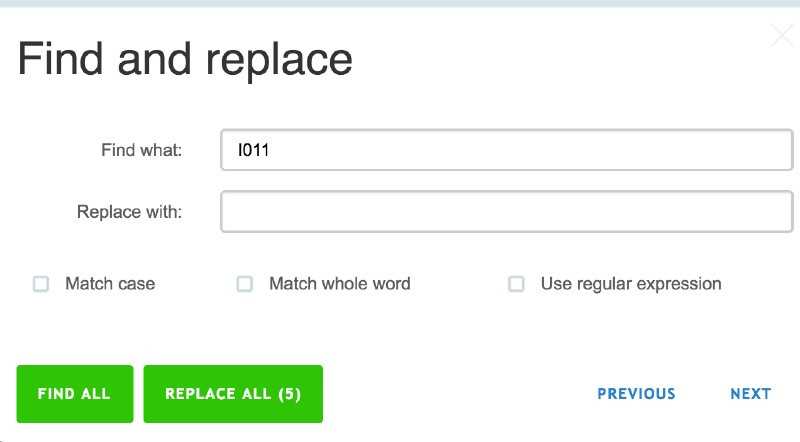Click the right end of the Find what box

(x=775, y=151)
